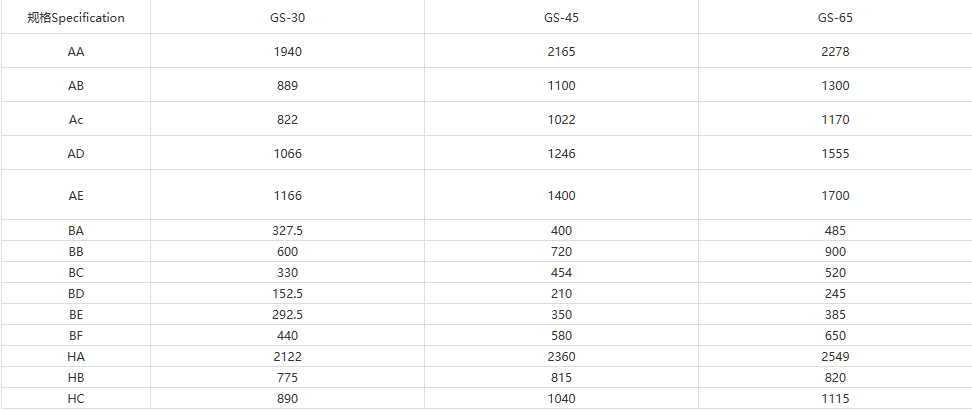Select the GS-30 column header

pyautogui.click(x=287, y=17)
